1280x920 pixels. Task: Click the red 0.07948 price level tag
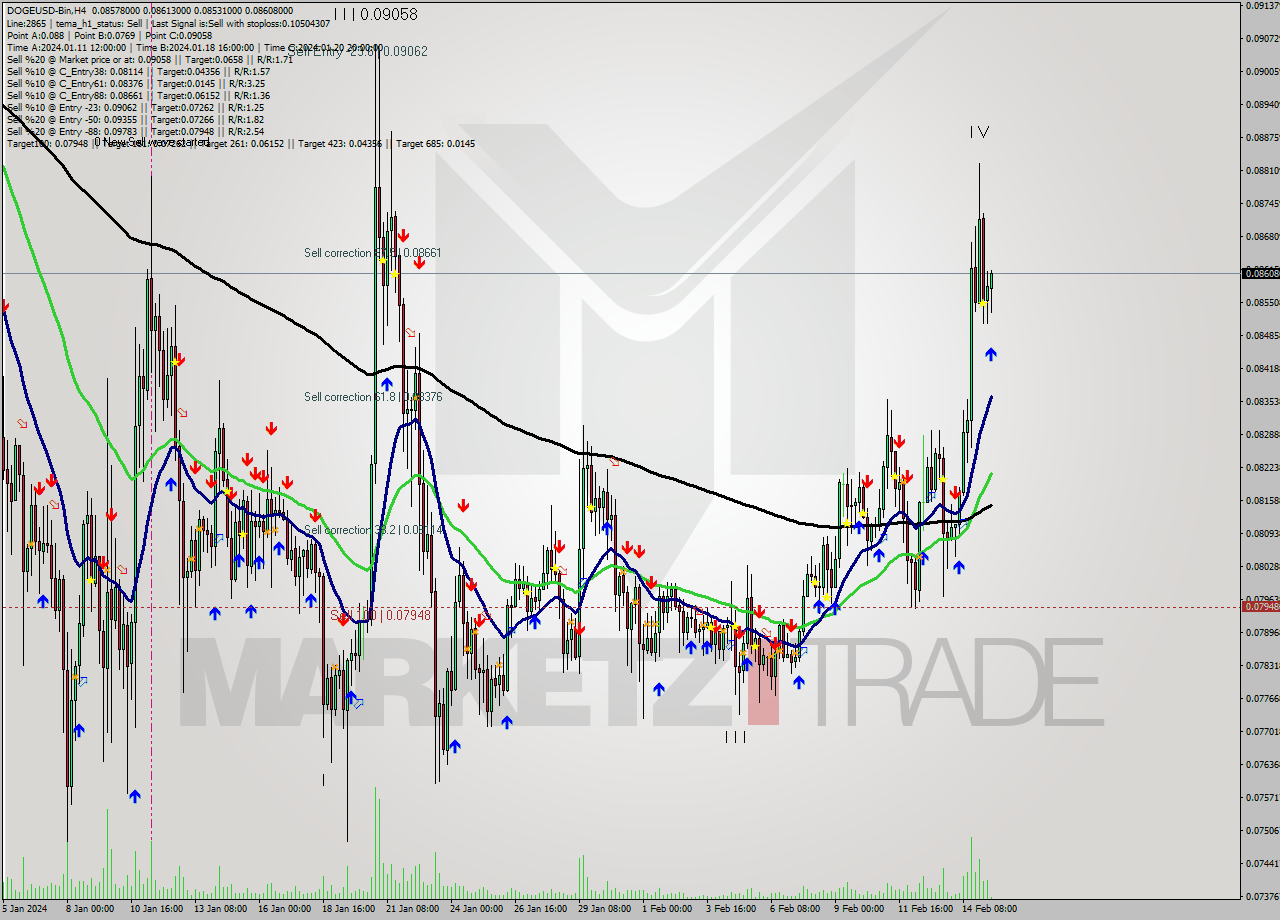click(1260, 607)
